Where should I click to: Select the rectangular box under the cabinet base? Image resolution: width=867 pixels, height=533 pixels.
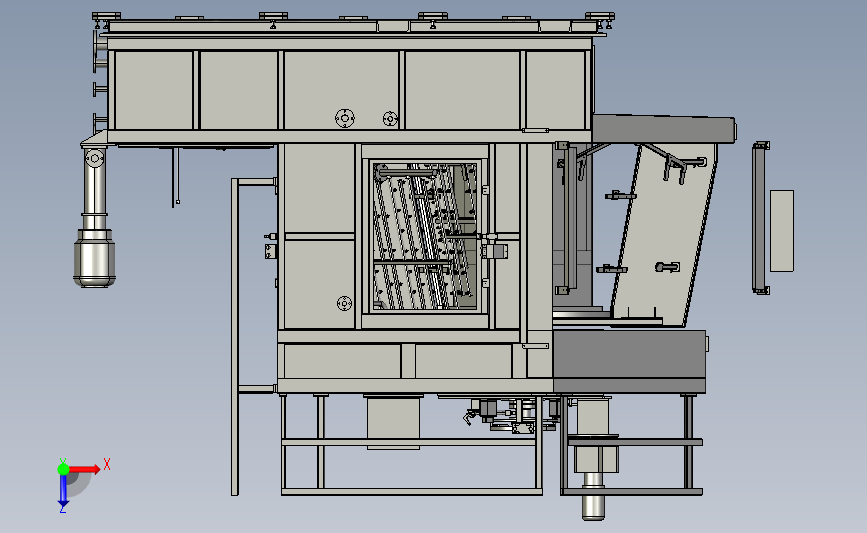393,424
